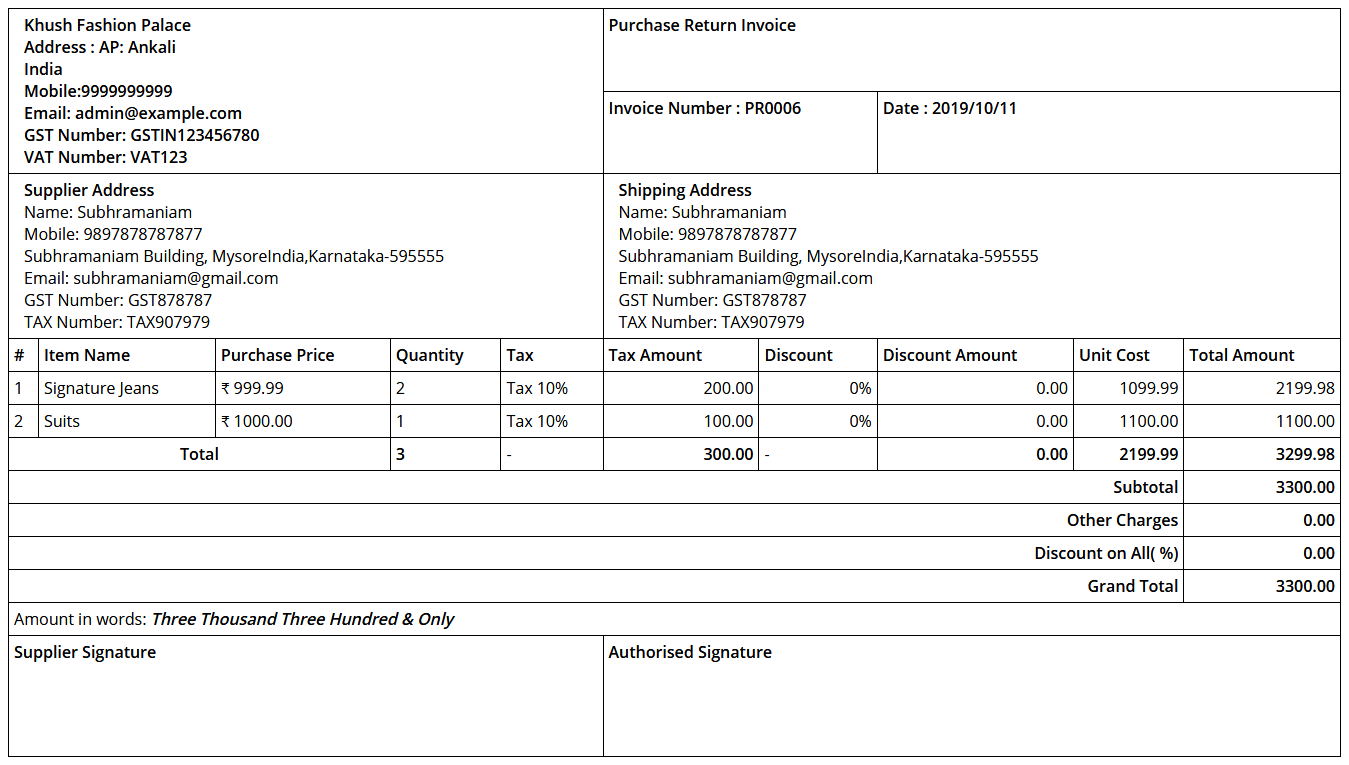Screen dimensions: 1349x765
Task: Click the 200.00 tax amount cell
Action: point(728,388)
